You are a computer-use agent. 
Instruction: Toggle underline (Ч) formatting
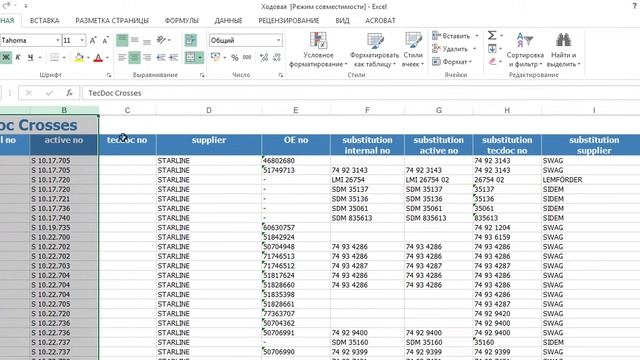(x=30, y=58)
